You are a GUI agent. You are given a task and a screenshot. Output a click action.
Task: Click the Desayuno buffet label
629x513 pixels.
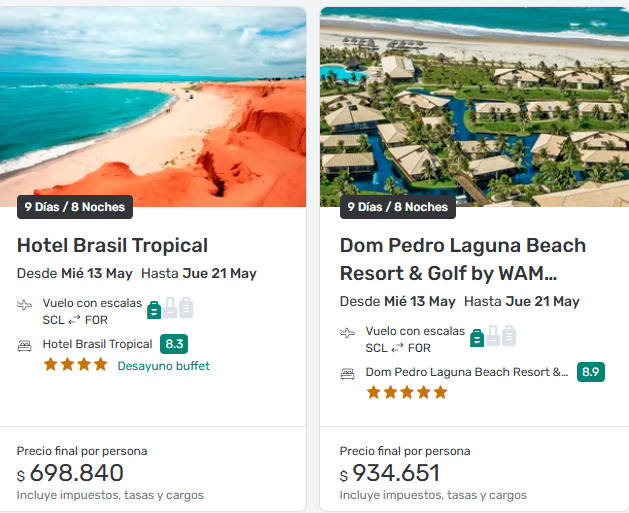tap(163, 366)
